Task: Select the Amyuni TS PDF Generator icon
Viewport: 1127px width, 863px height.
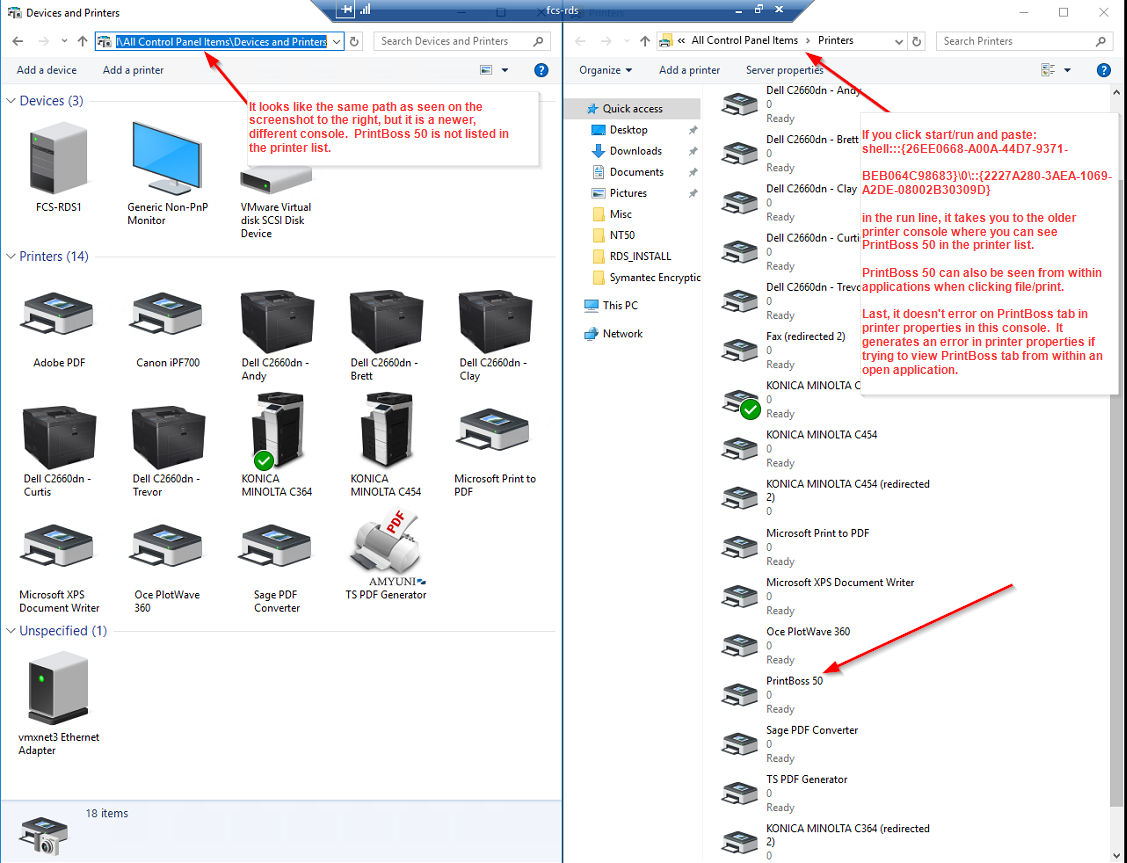Action: pyautogui.click(x=386, y=548)
